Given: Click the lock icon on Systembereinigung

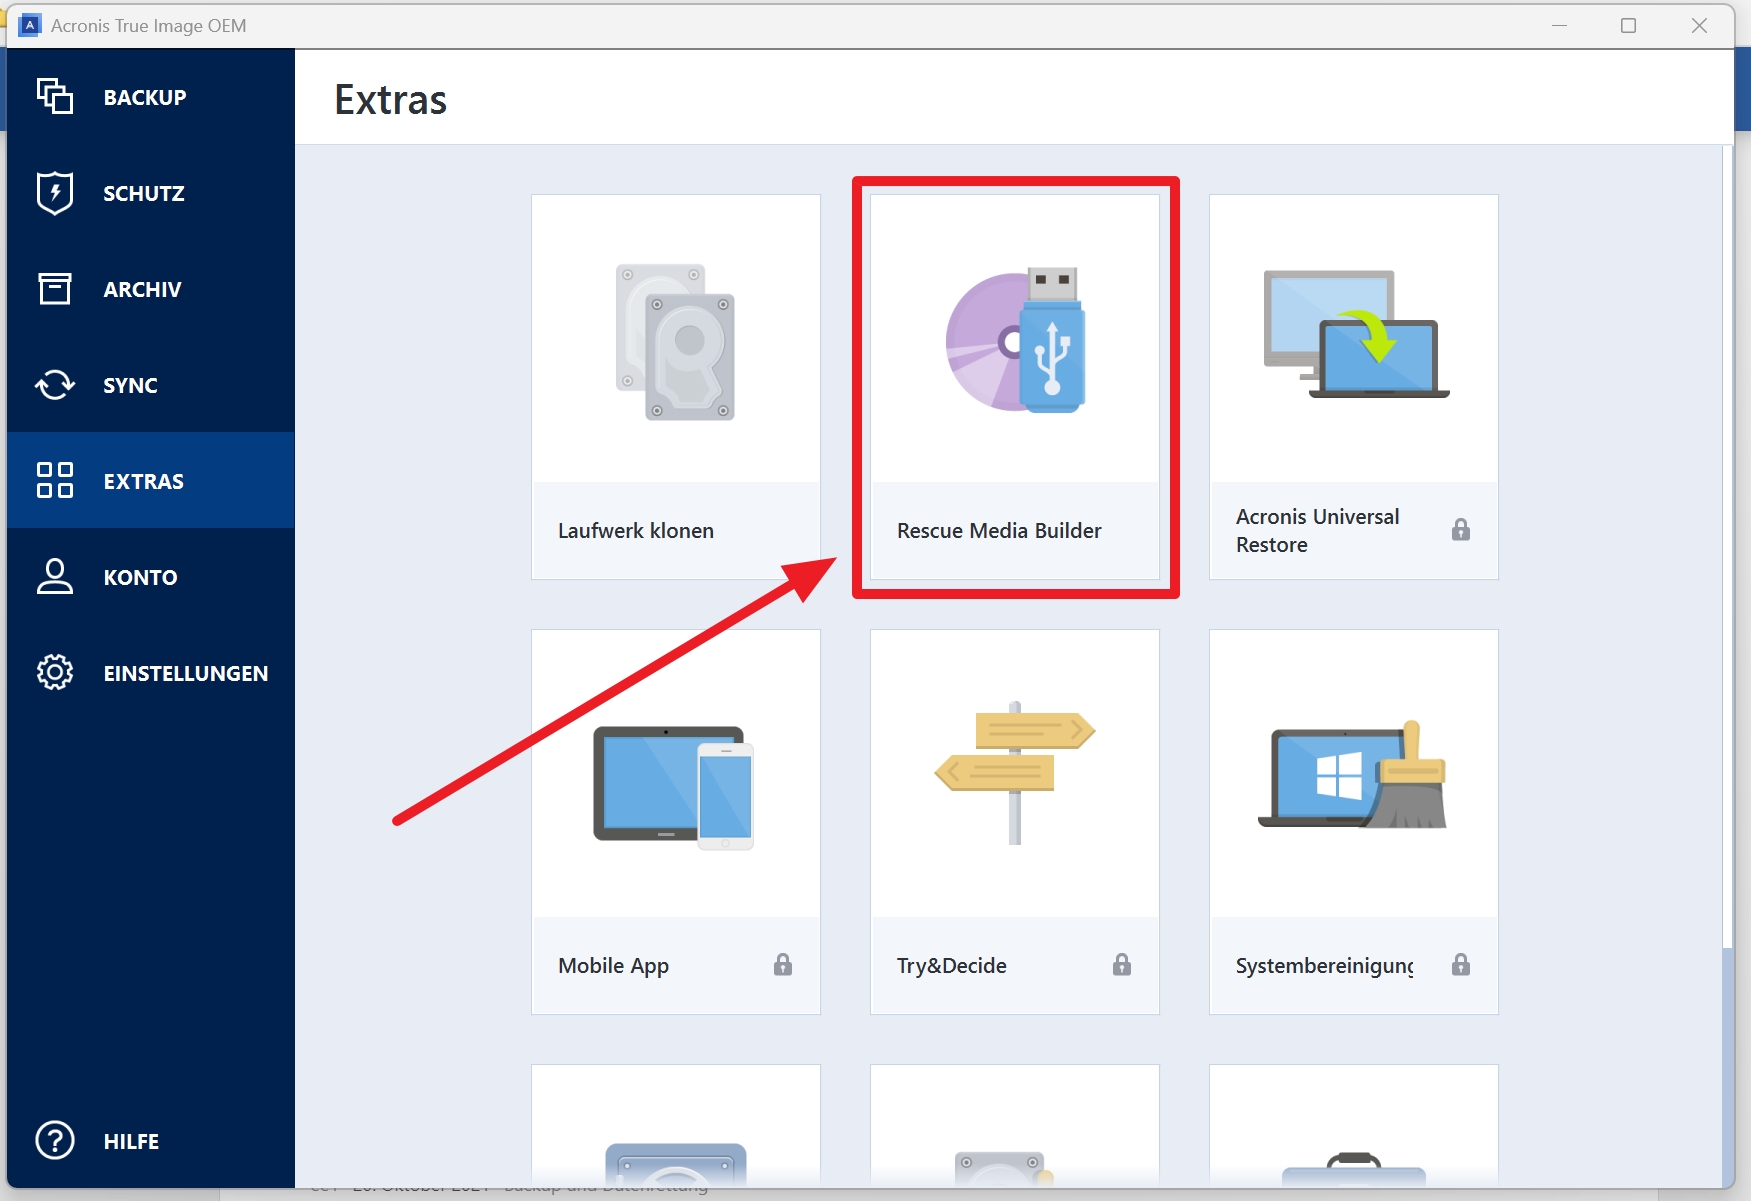Looking at the screenshot, I should pyautogui.click(x=1461, y=964).
